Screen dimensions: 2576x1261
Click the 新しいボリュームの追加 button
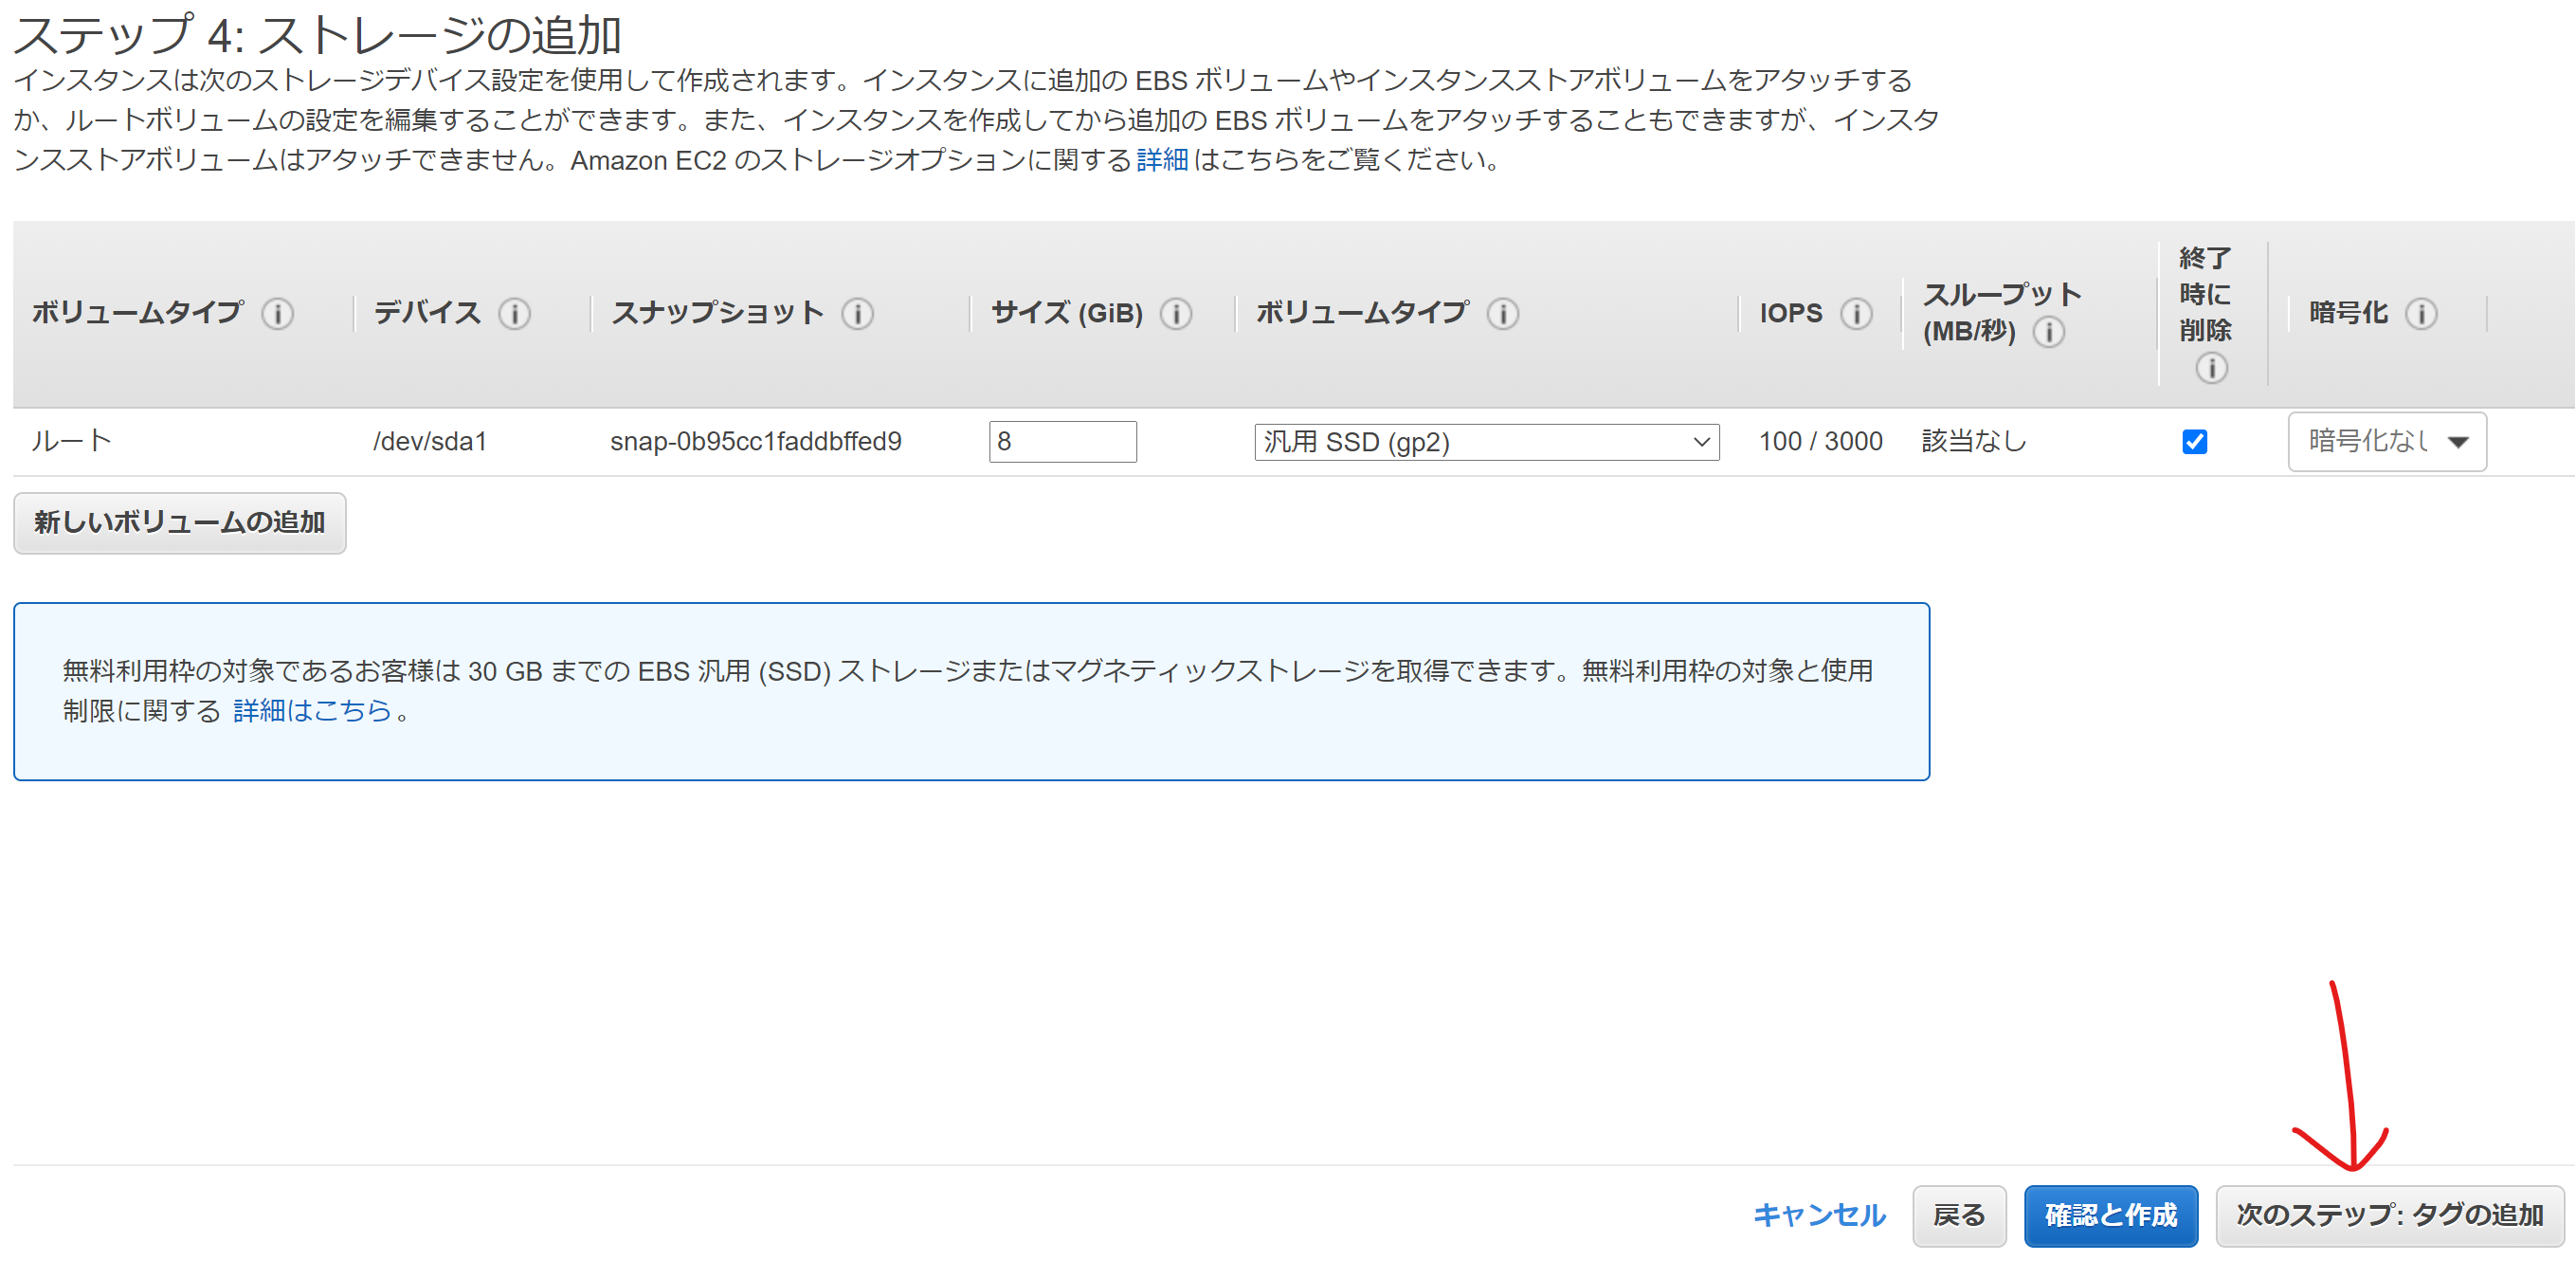tap(179, 522)
